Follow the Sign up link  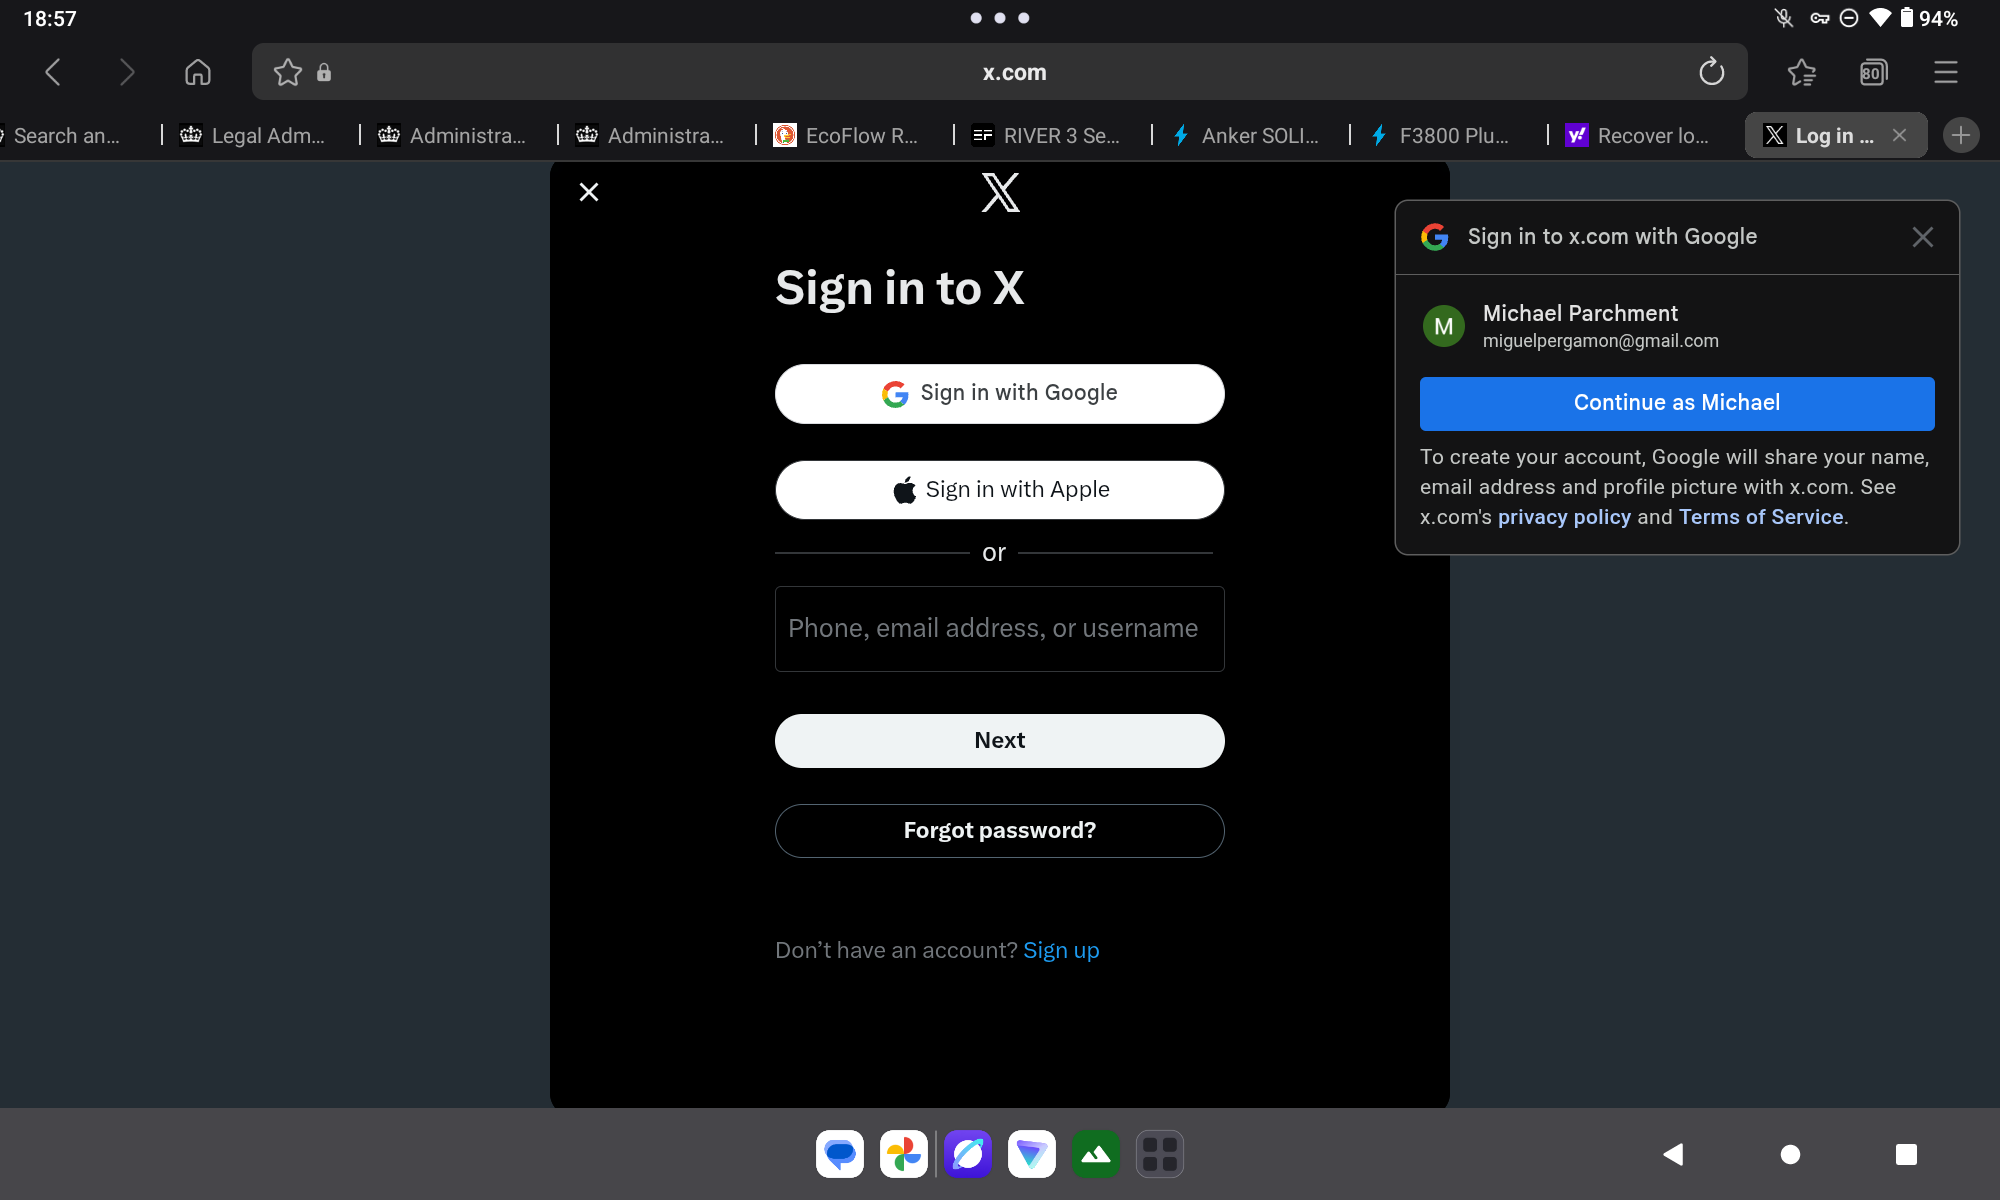point(1061,950)
